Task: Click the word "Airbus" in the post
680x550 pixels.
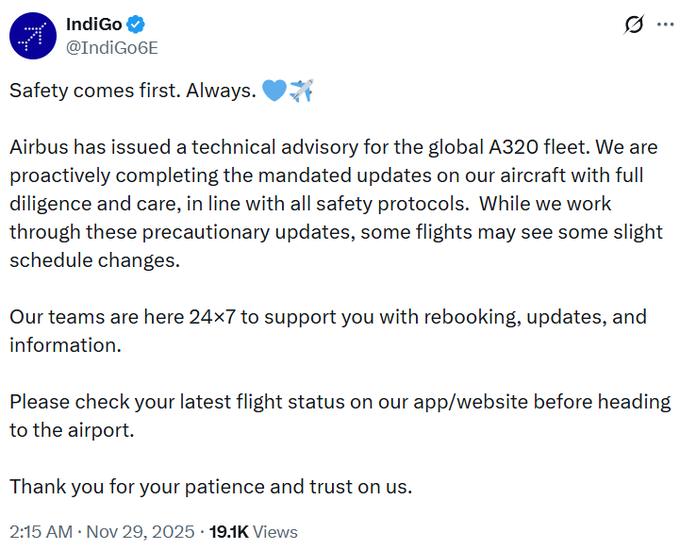Action: [39, 148]
